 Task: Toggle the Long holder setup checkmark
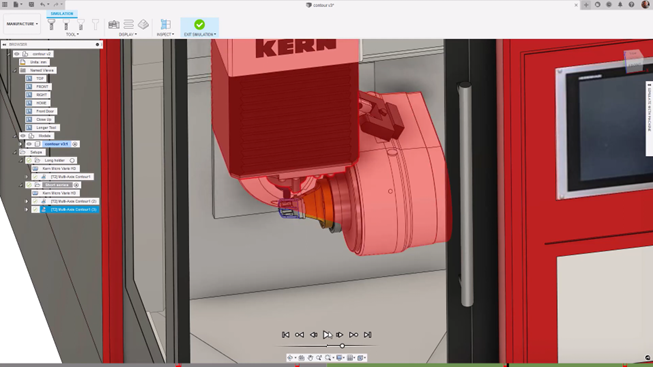pos(29,160)
